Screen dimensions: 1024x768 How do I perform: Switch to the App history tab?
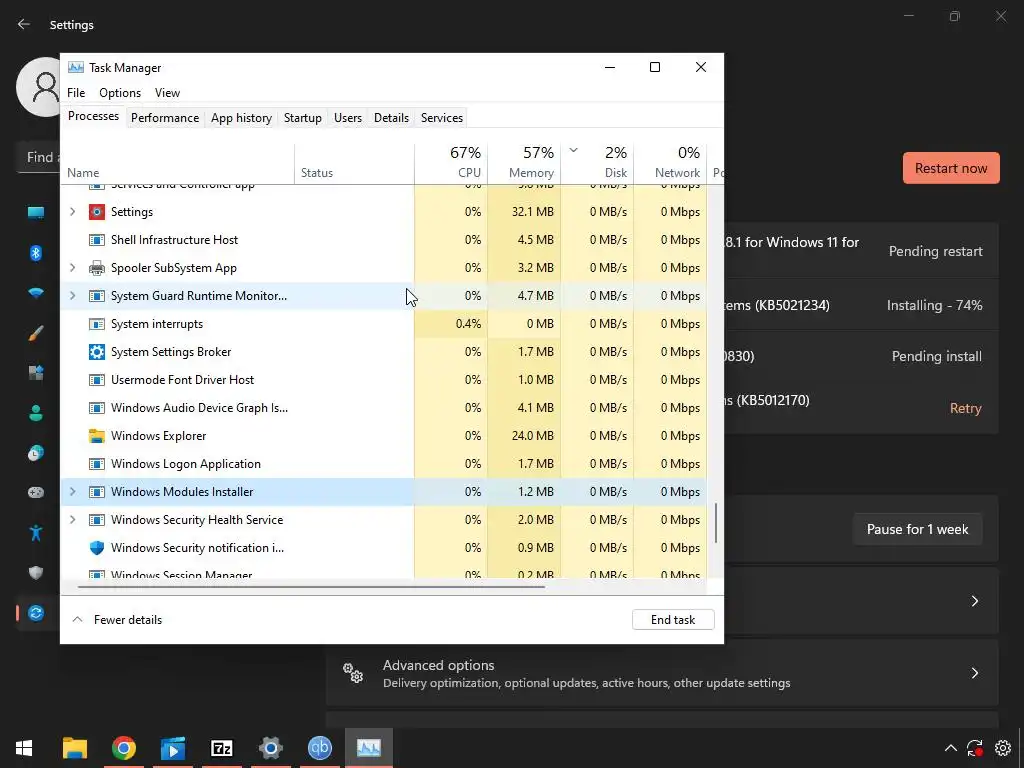click(x=241, y=118)
